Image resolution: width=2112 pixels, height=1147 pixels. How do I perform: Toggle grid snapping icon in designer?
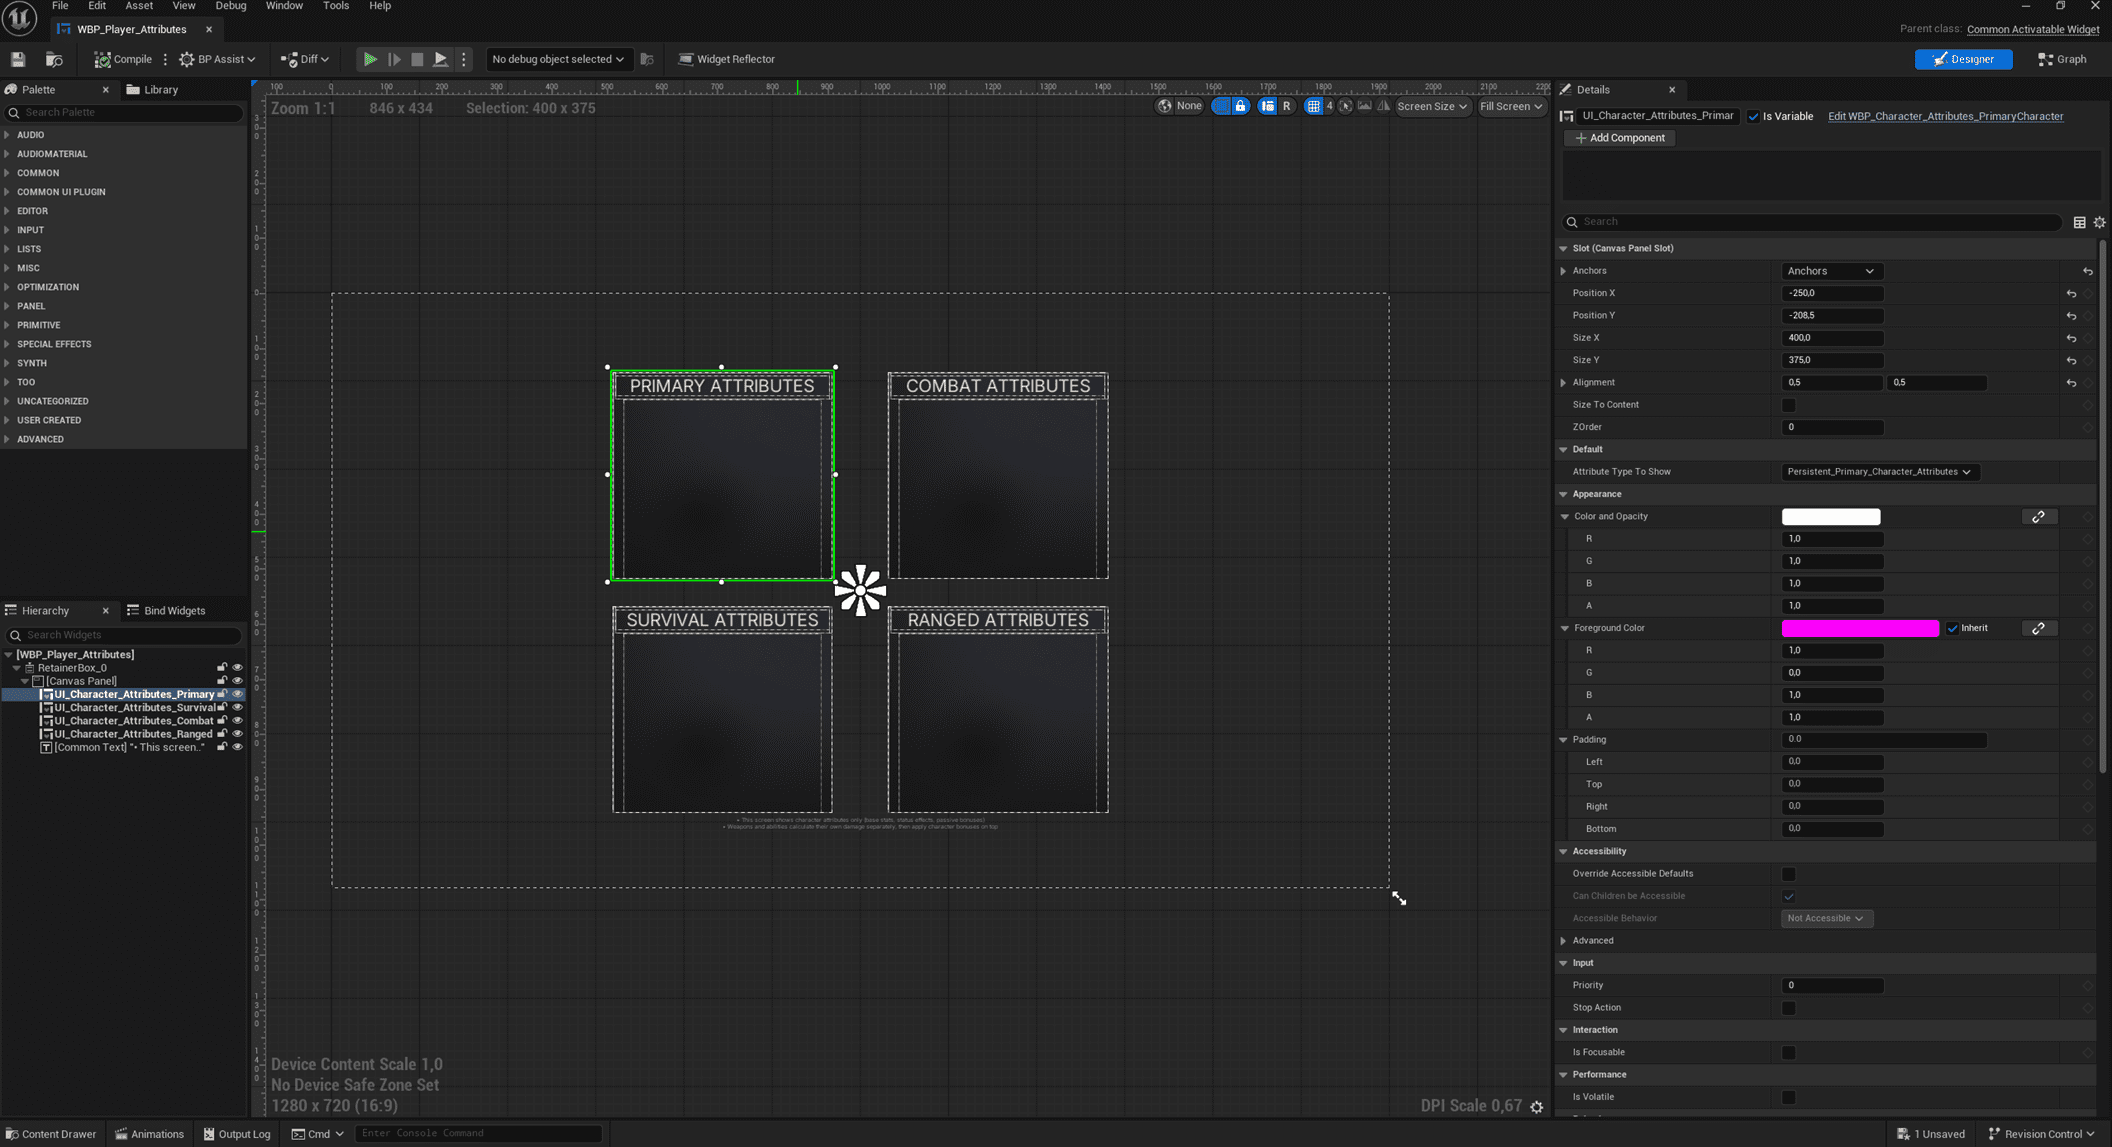pyautogui.click(x=1314, y=106)
